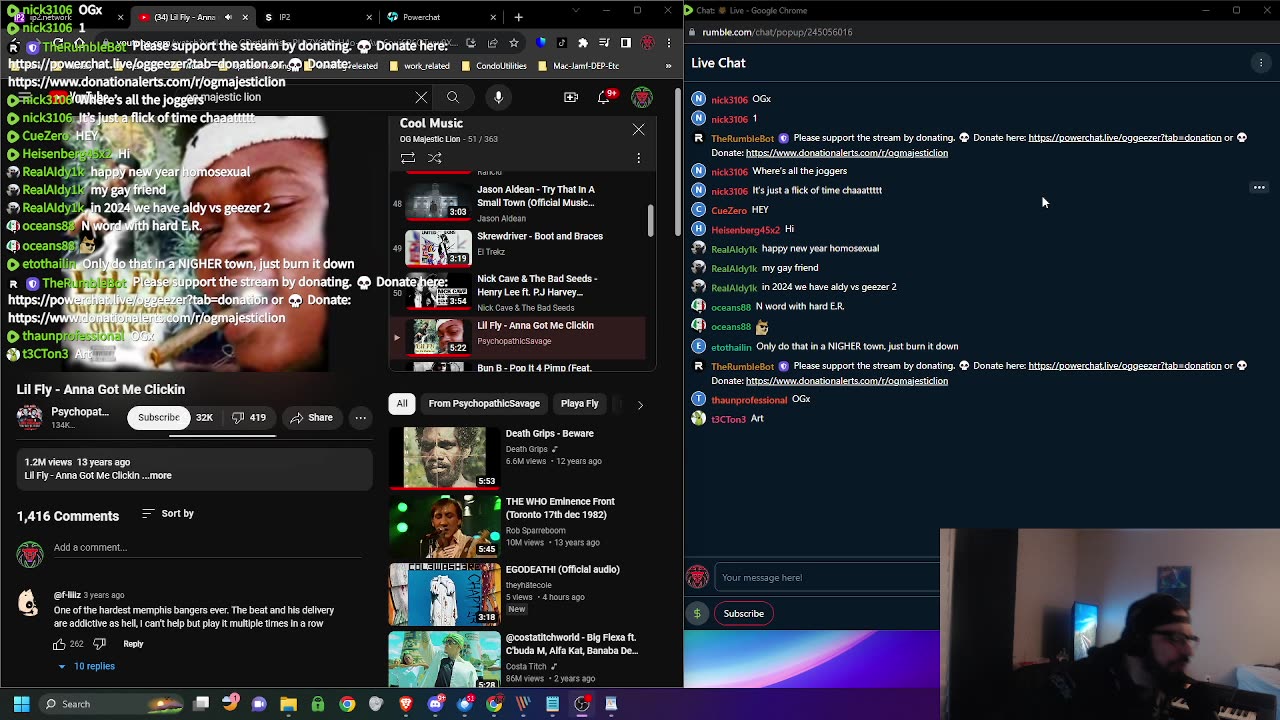1280x720 pixels.
Task: Like the comment by @f-lliz
Action: point(59,644)
